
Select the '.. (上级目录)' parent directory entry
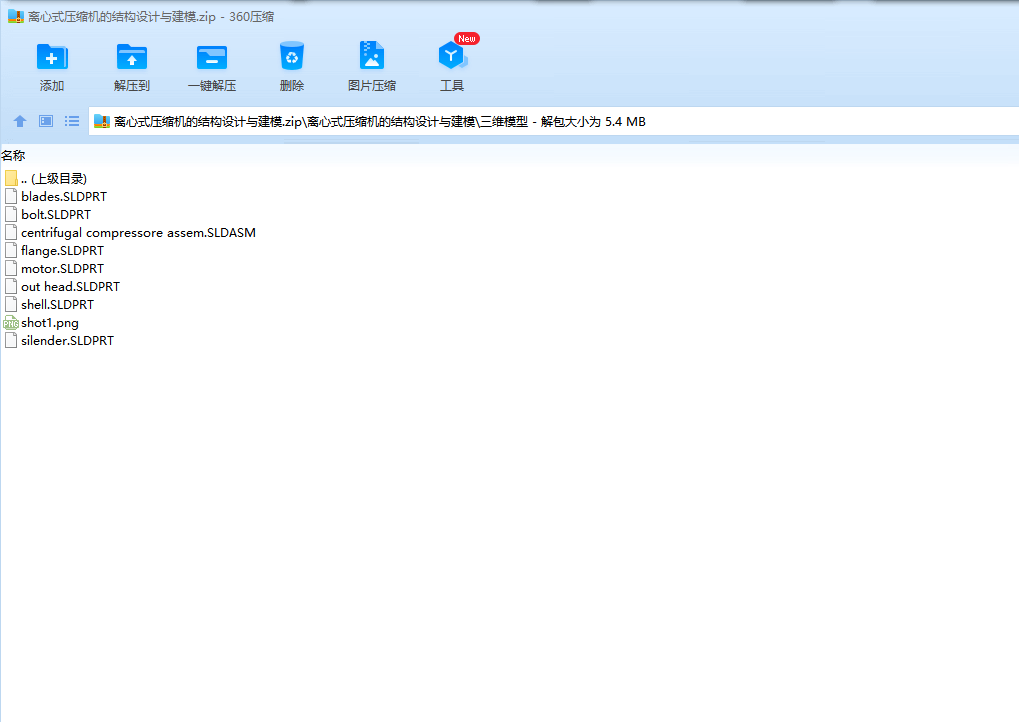[54, 179]
